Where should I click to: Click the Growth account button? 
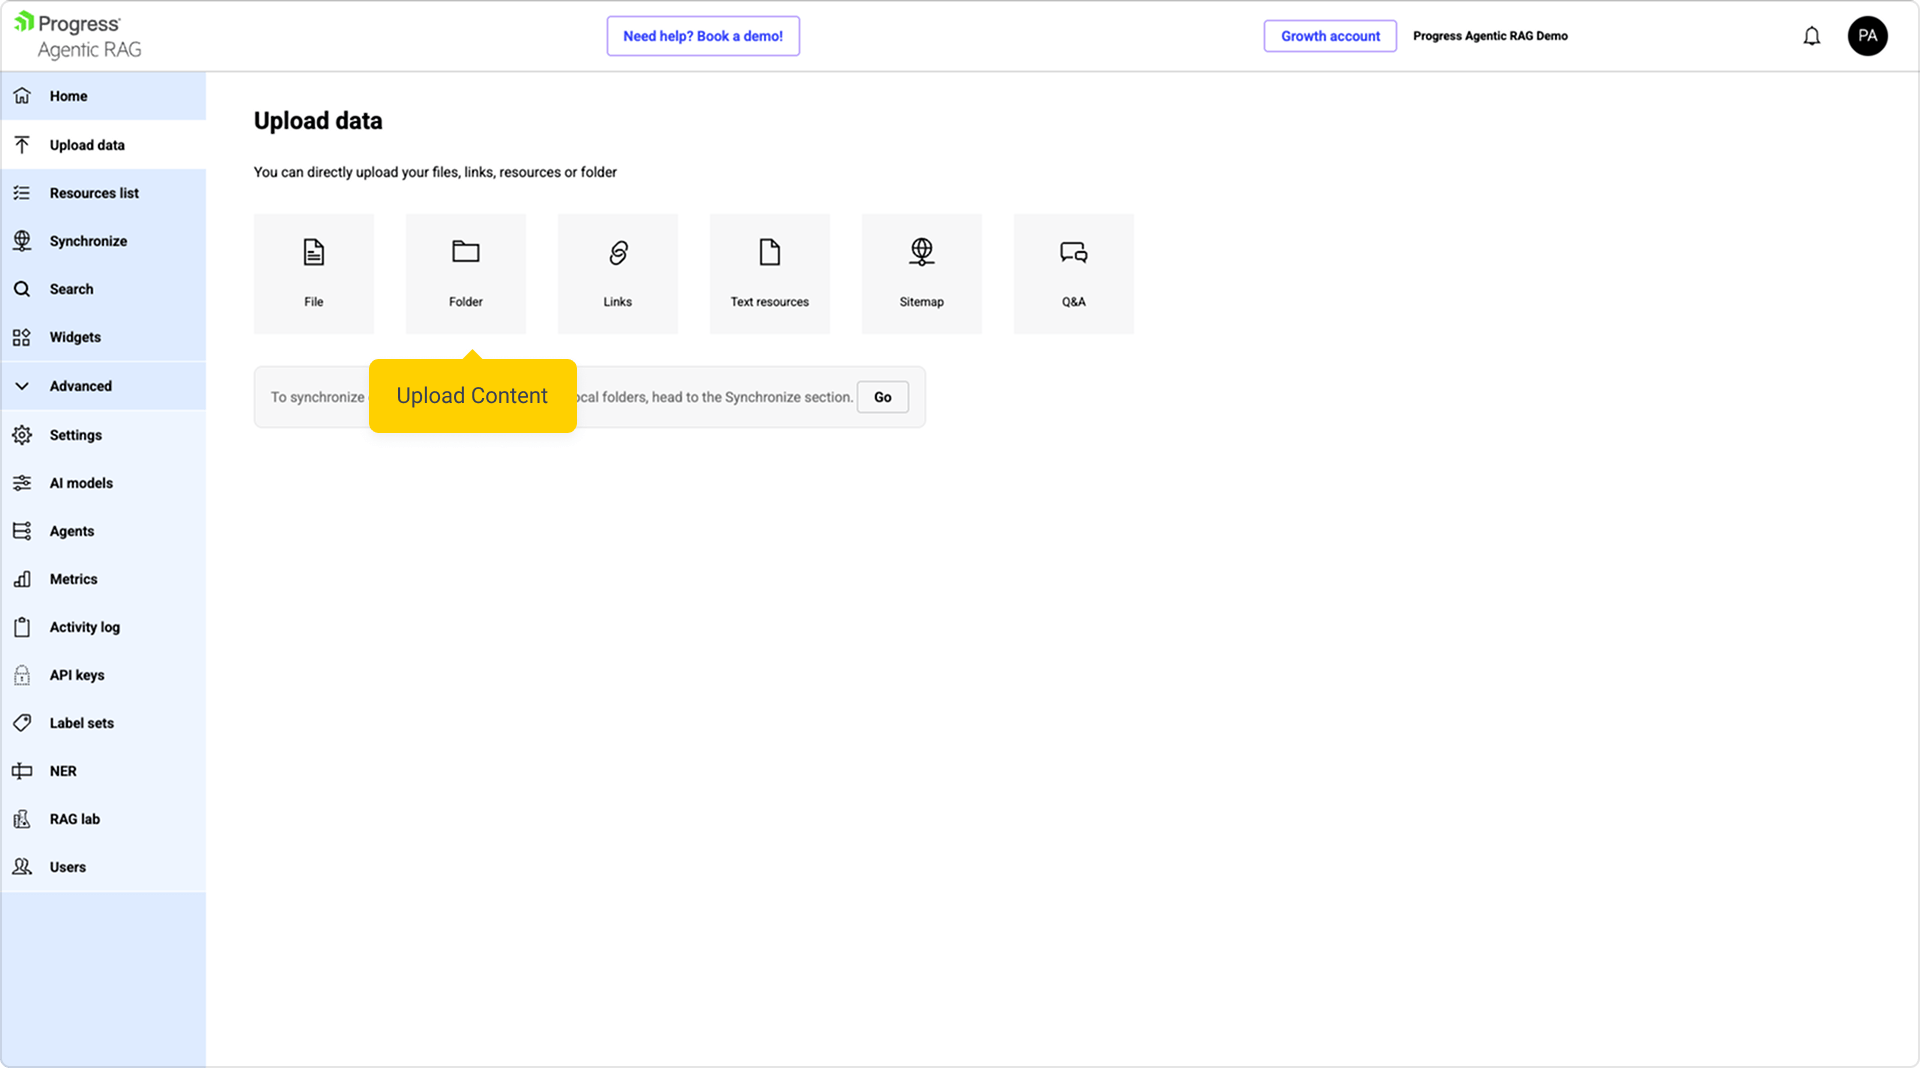tap(1329, 36)
